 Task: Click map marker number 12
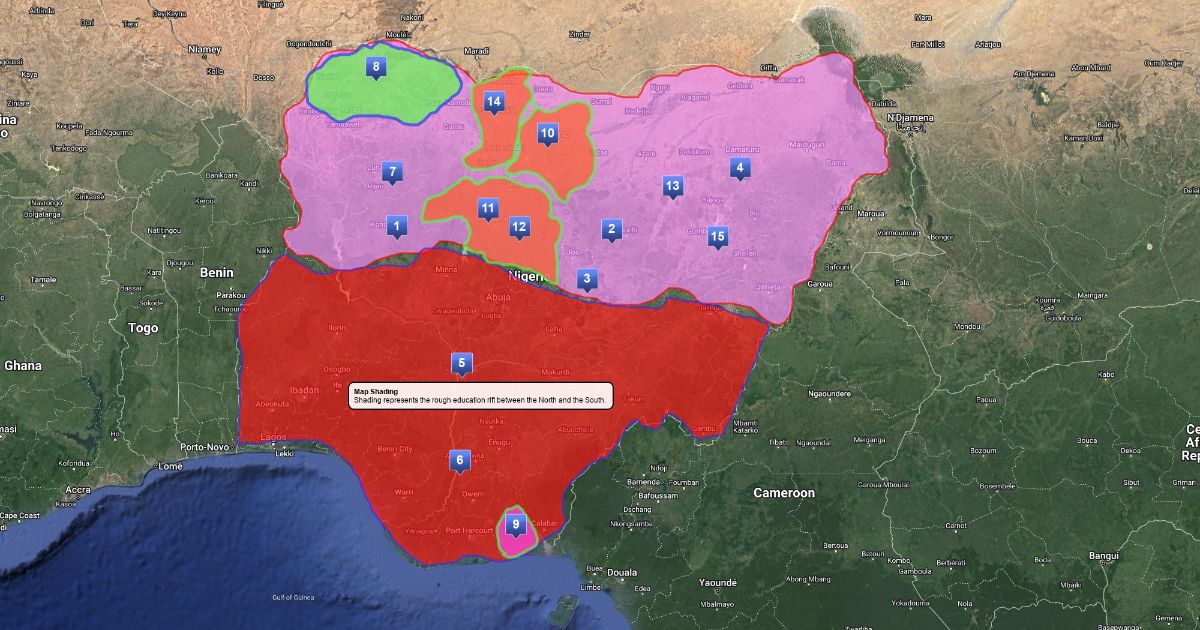pyautogui.click(x=519, y=227)
